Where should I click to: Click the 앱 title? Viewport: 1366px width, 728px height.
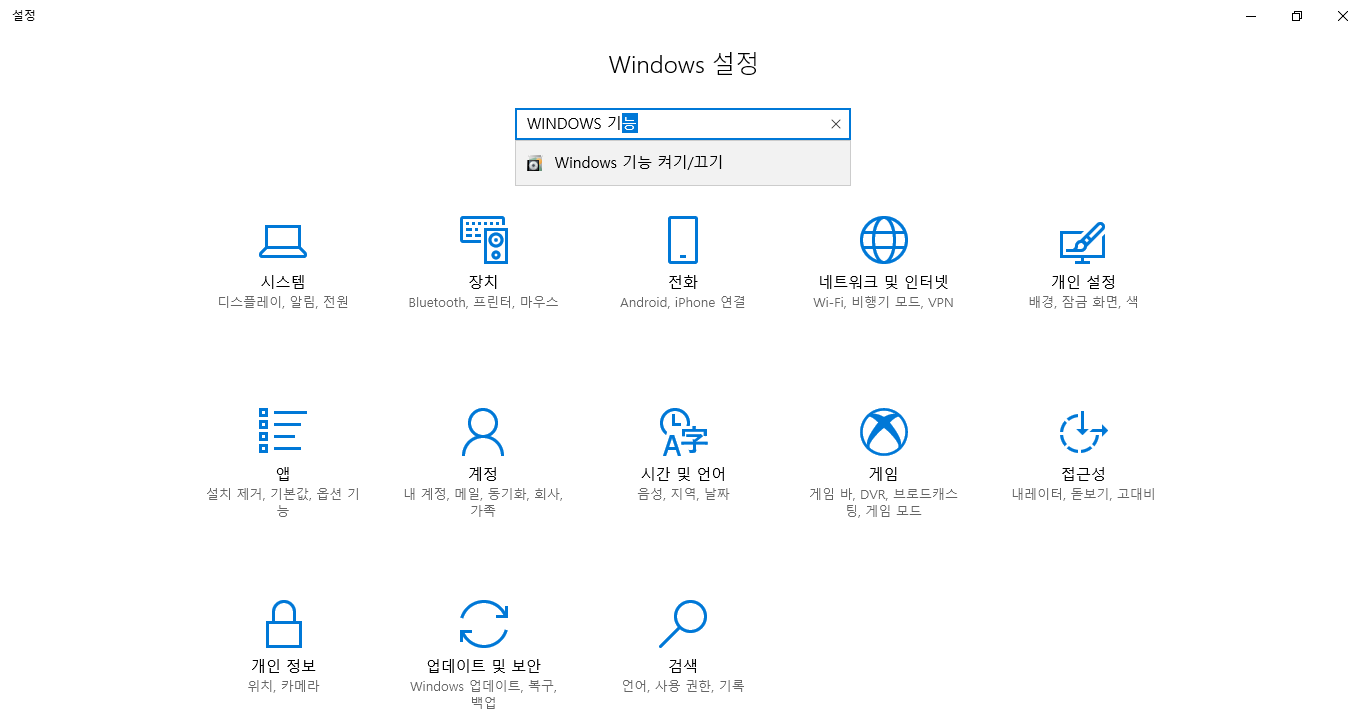point(283,474)
